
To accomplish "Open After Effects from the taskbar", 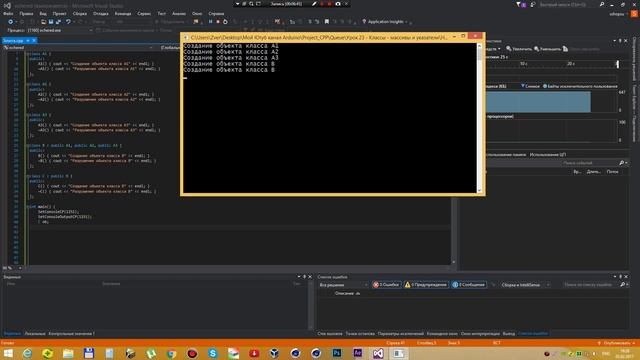I will click(358, 353).
